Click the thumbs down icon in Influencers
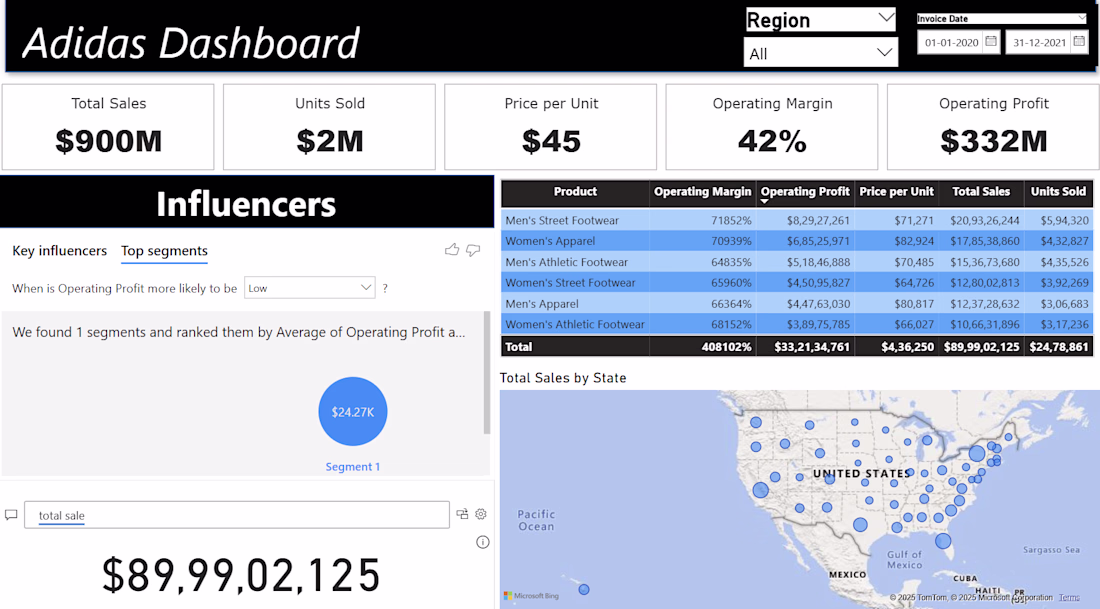 (474, 250)
